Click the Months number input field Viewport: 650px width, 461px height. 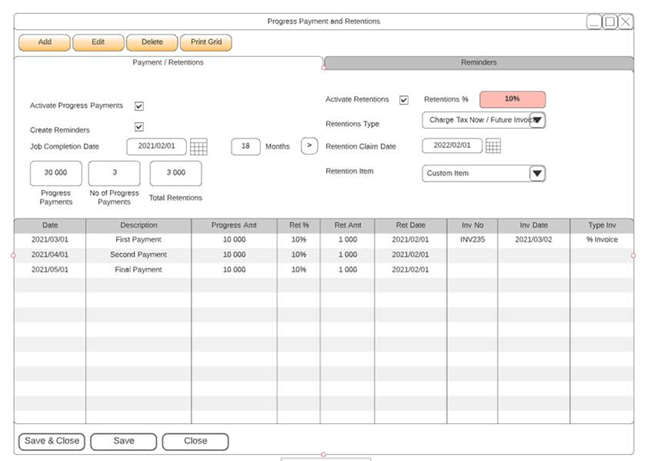coord(246,146)
